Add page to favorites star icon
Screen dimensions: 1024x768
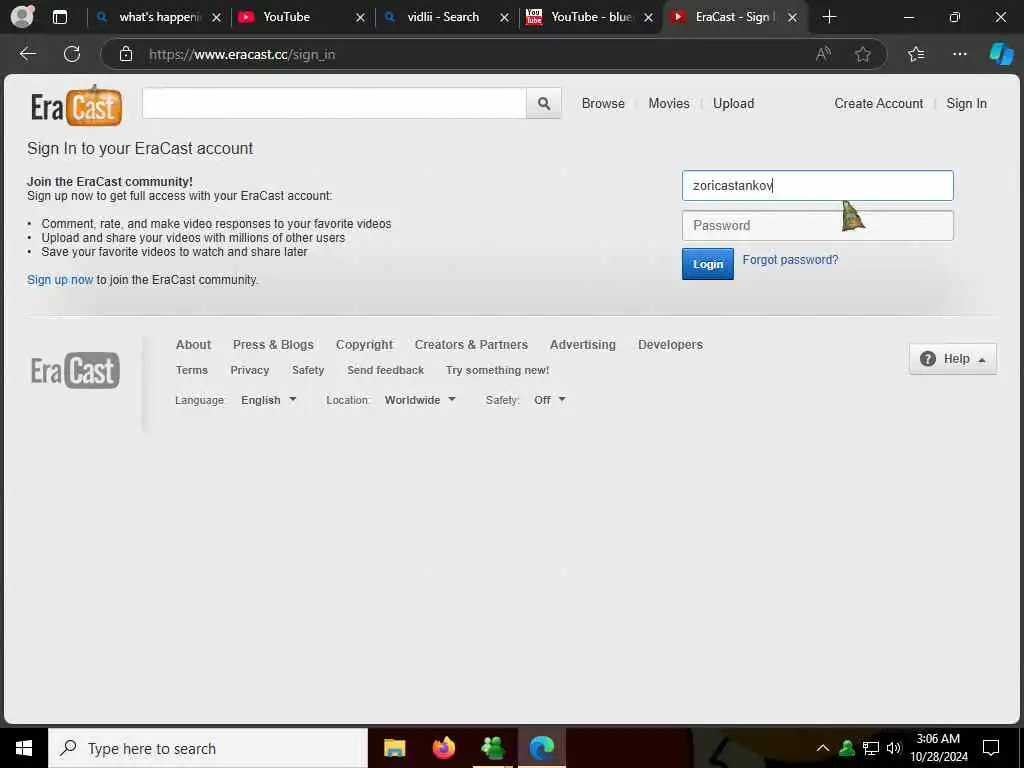click(x=863, y=54)
